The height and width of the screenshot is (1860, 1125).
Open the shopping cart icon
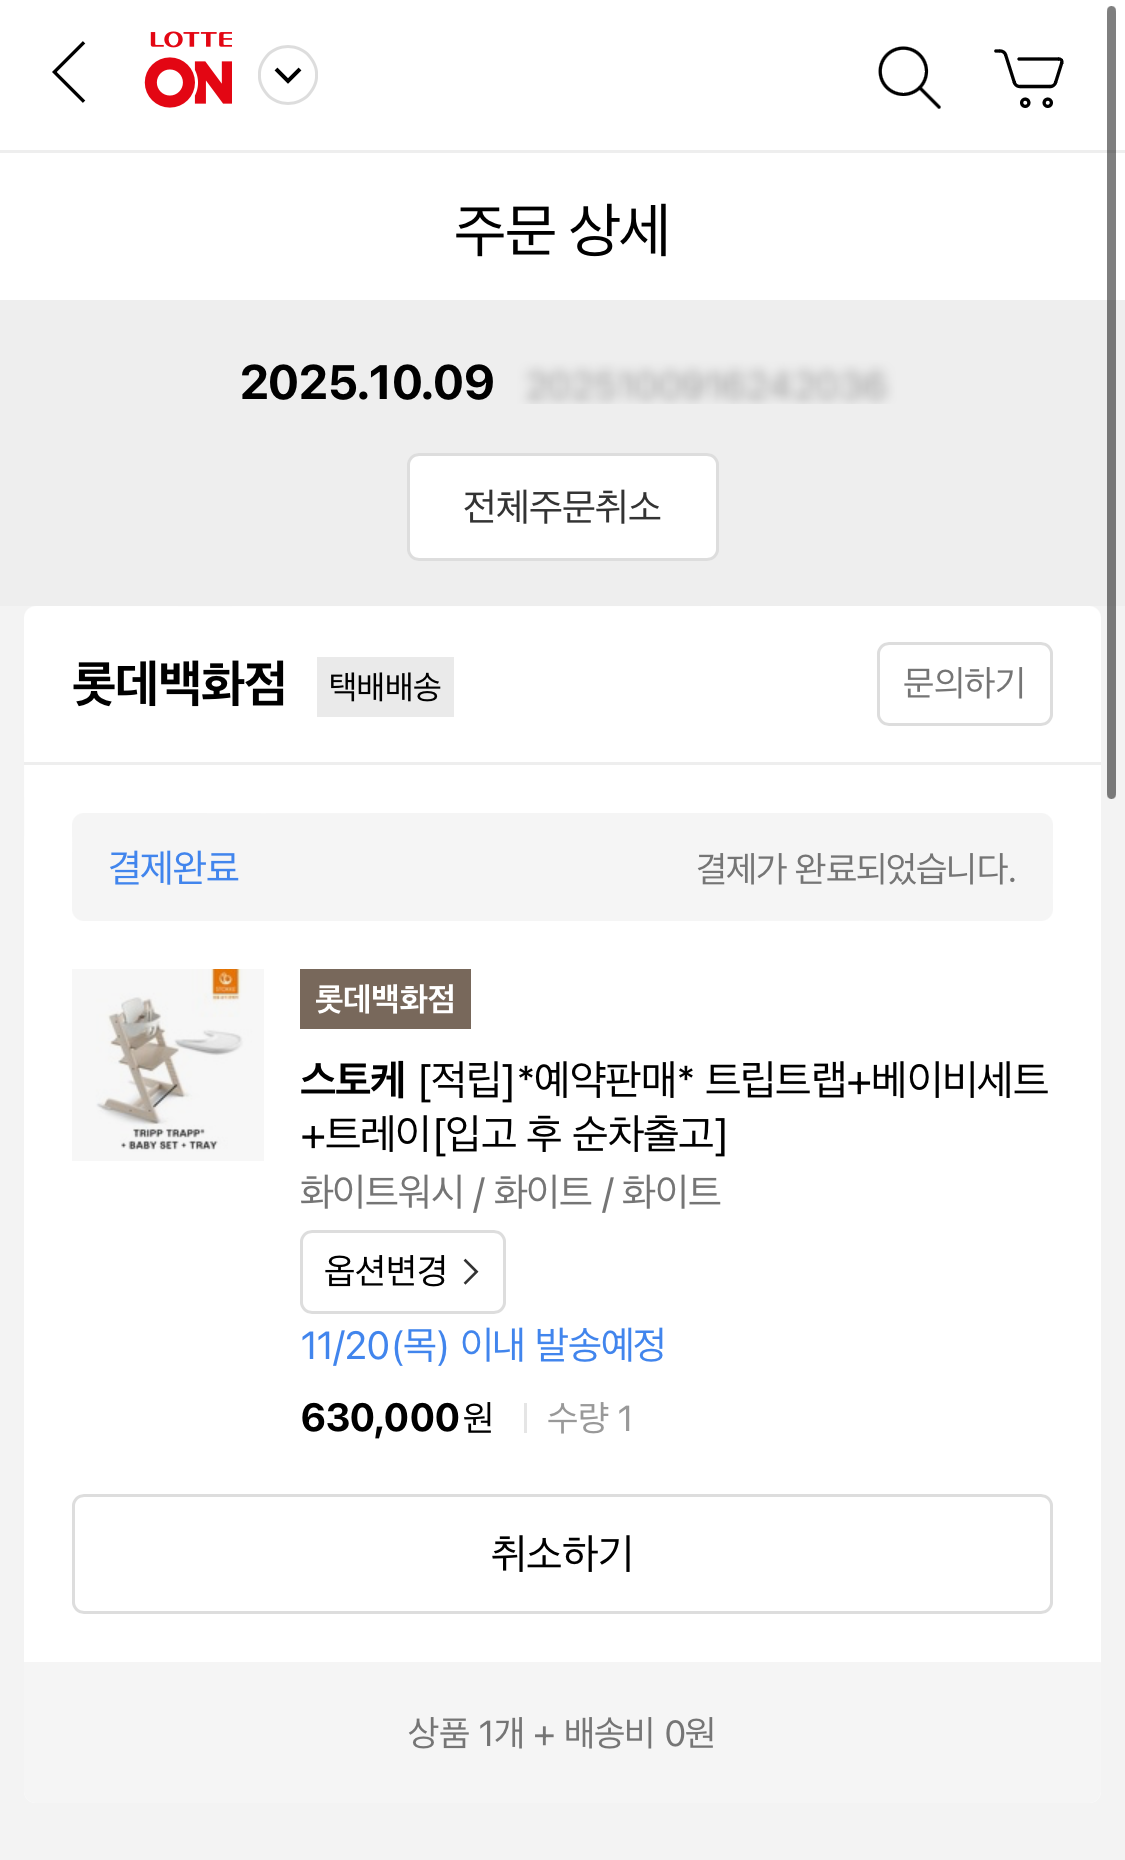pyautogui.click(x=1029, y=76)
